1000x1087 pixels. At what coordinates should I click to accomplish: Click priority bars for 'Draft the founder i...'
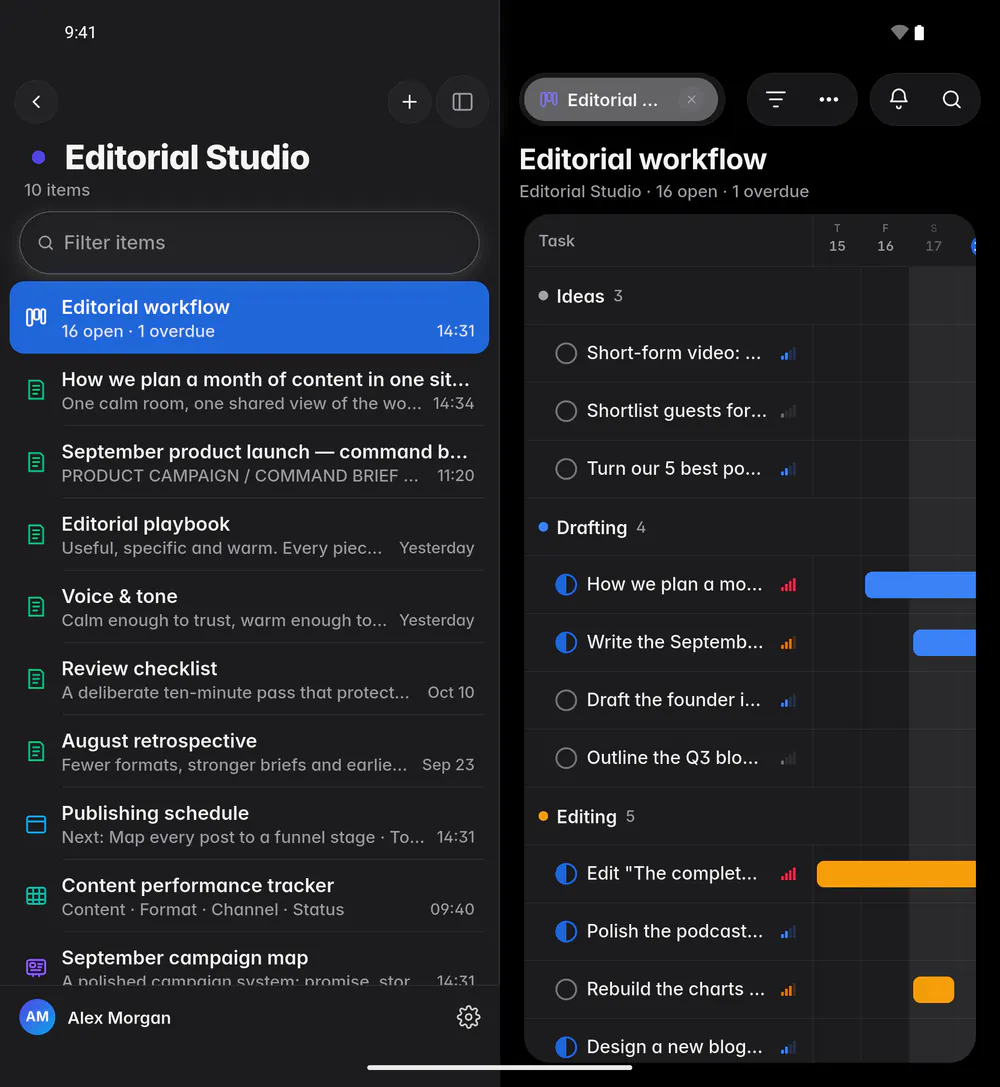(788, 701)
